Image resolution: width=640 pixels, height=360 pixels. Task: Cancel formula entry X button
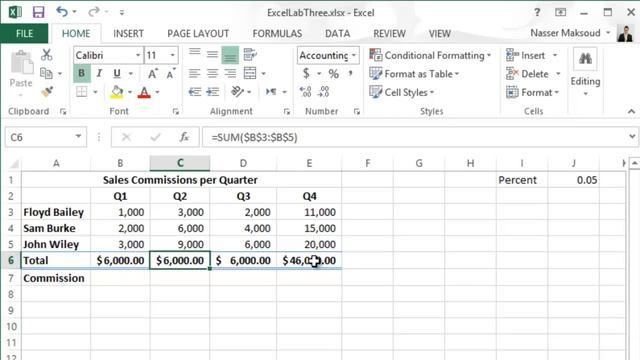click(126, 137)
